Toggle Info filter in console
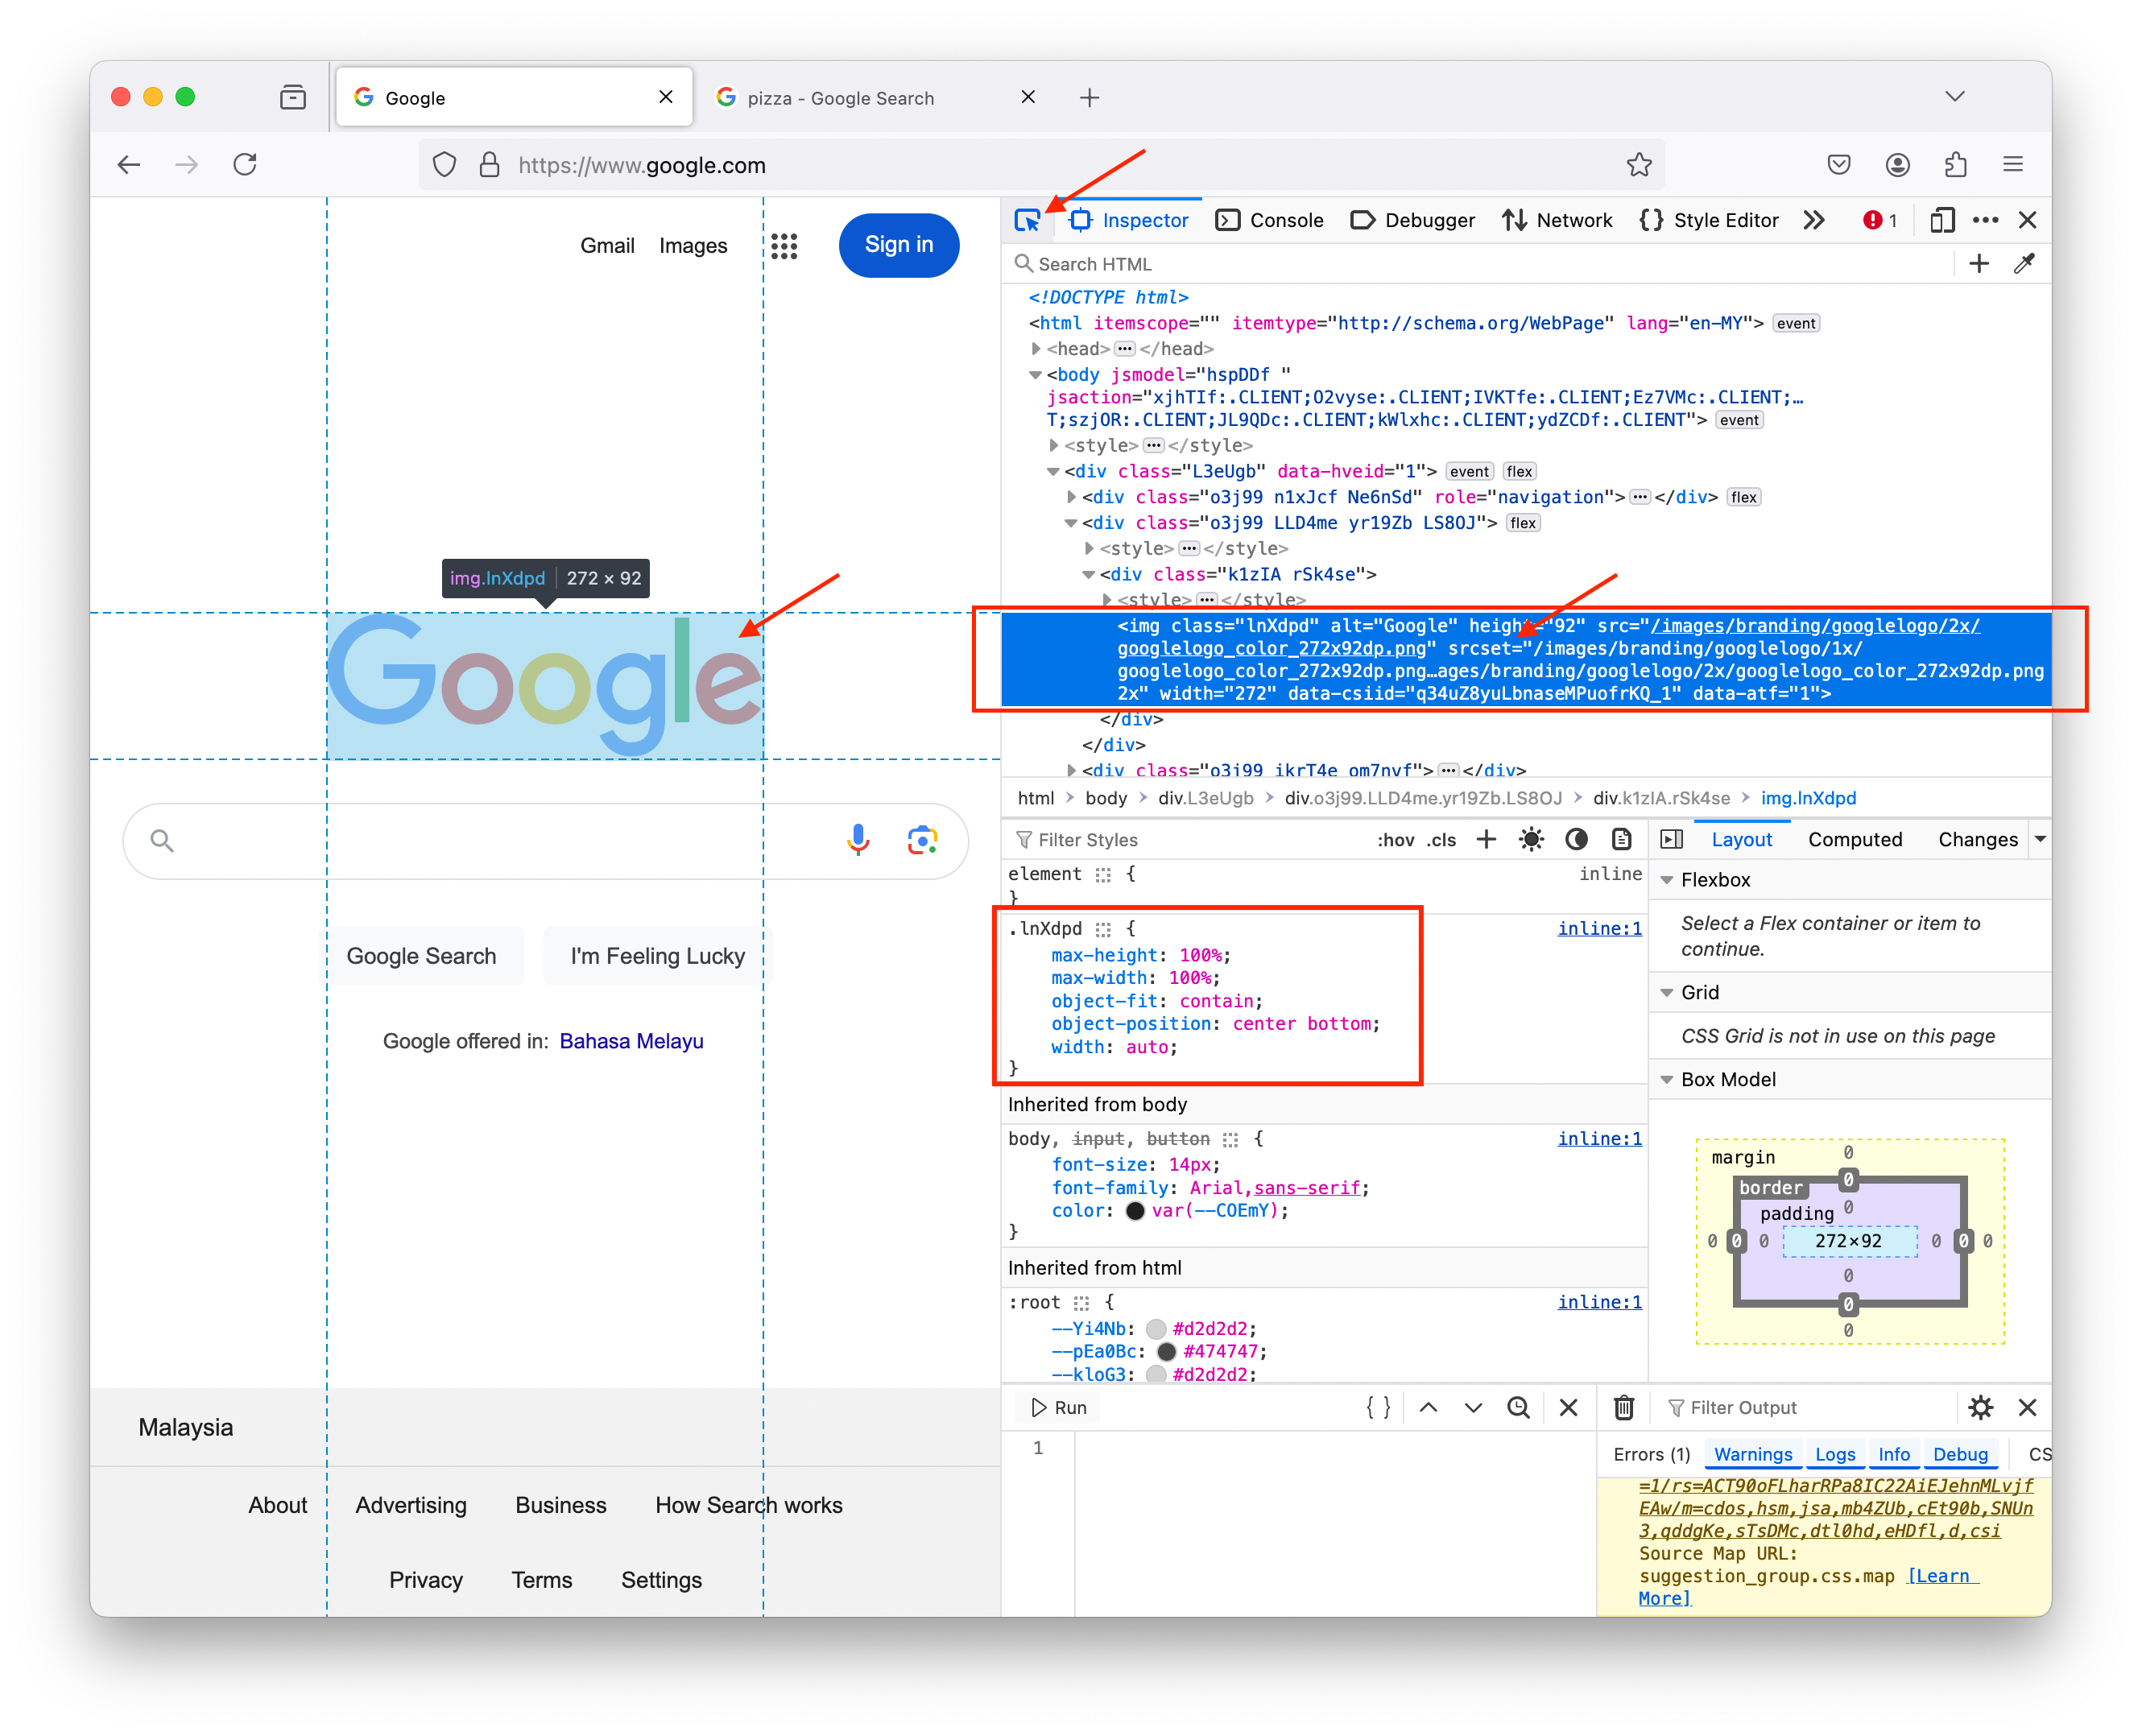 [x=1893, y=1454]
